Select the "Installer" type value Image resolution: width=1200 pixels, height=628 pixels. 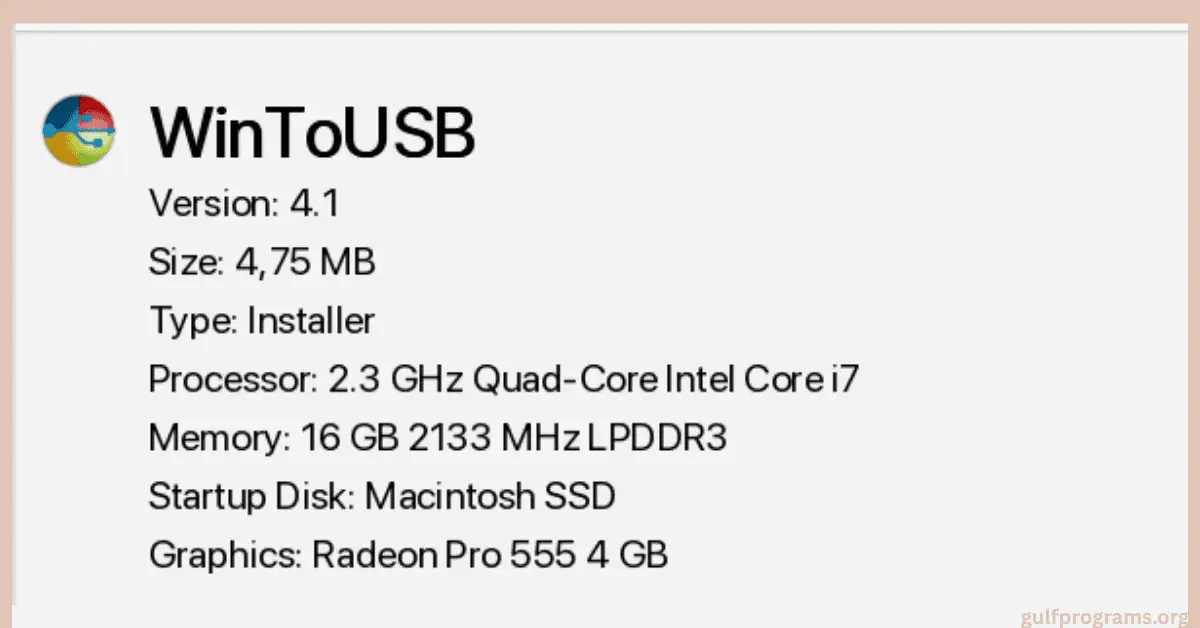(311, 321)
